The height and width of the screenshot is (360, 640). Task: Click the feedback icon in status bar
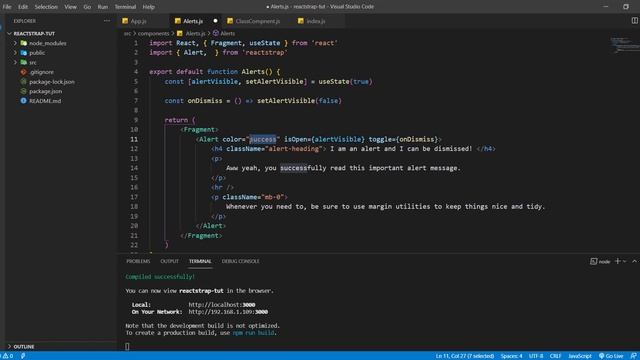click(633, 356)
